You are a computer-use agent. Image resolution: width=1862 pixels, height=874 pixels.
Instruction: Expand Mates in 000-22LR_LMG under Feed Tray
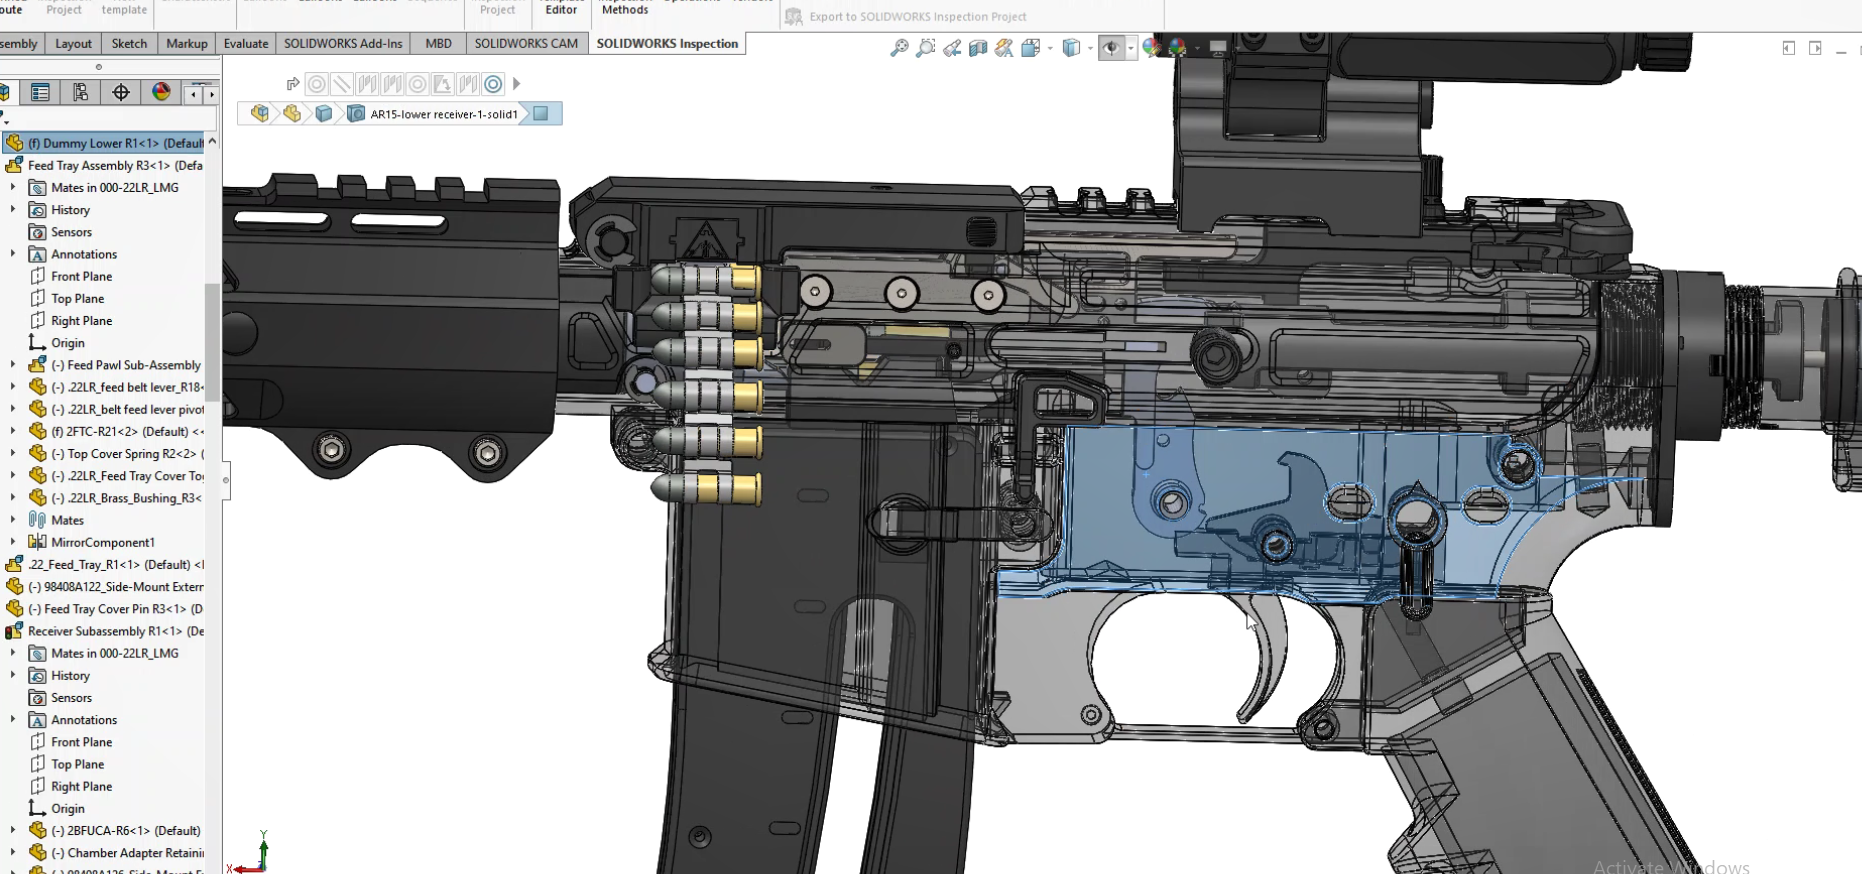tap(13, 188)
